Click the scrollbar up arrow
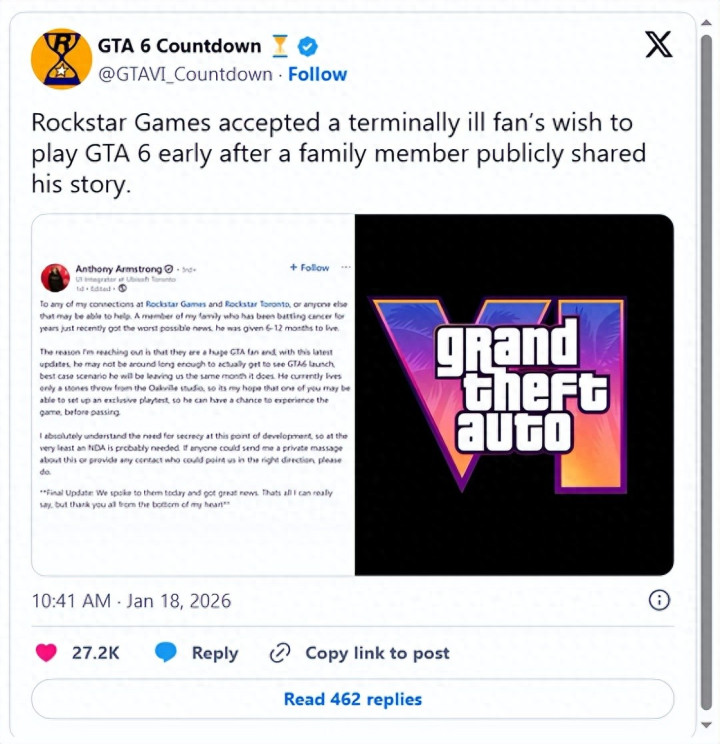Screen dimensions: 720x744 pyautogui.click(x=706, y=22)
